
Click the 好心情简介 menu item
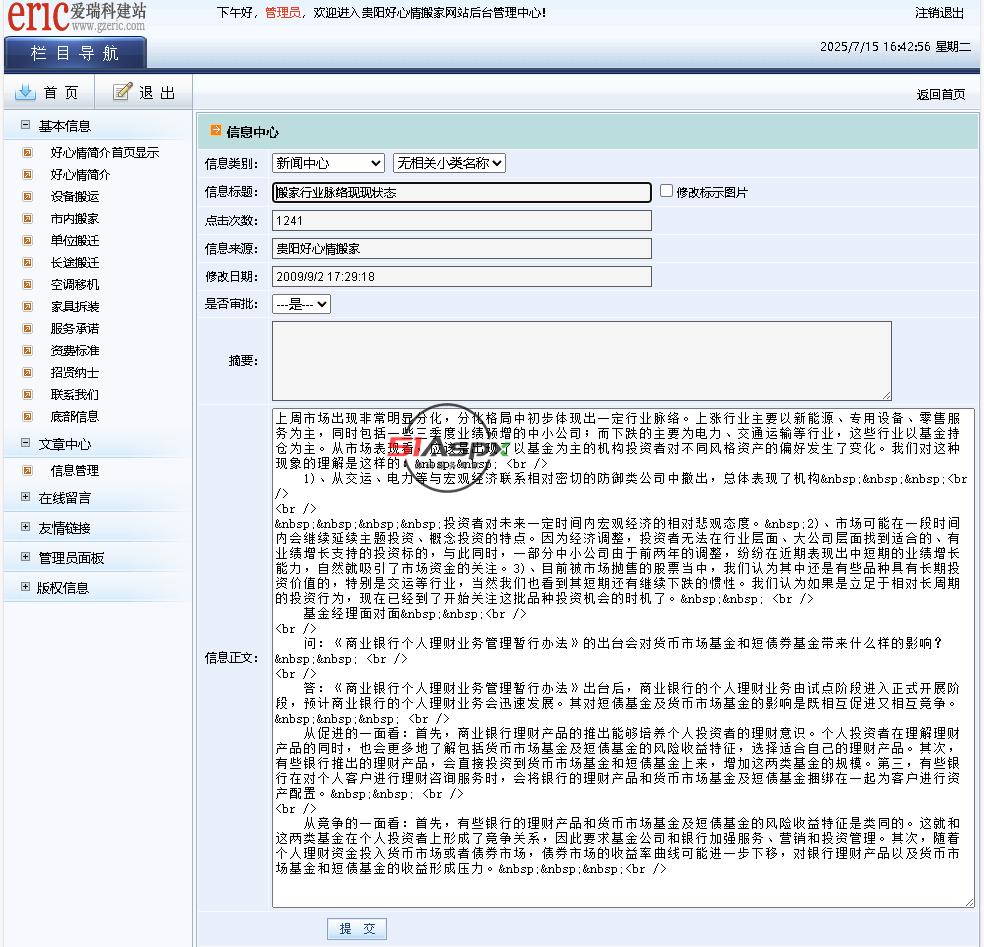click(x=80, y=174)
